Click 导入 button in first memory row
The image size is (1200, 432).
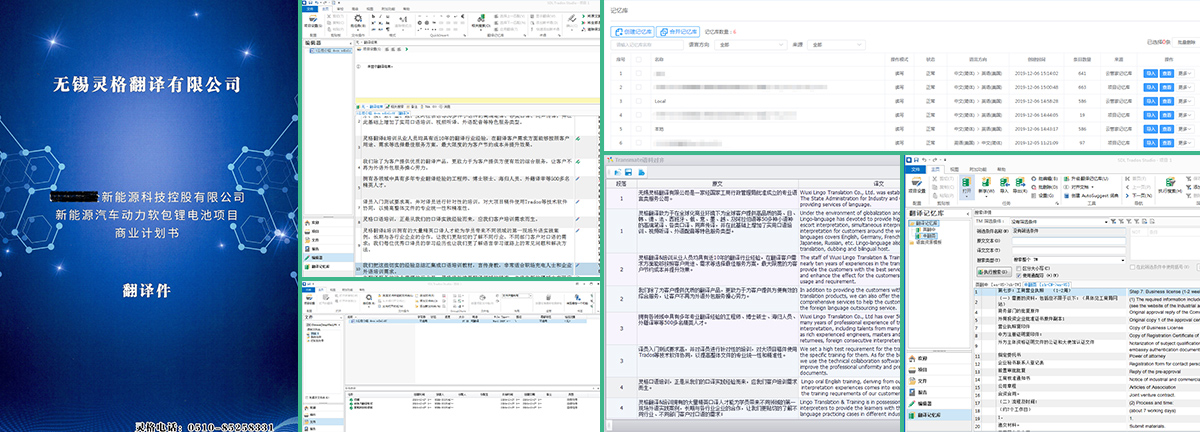1150,73
